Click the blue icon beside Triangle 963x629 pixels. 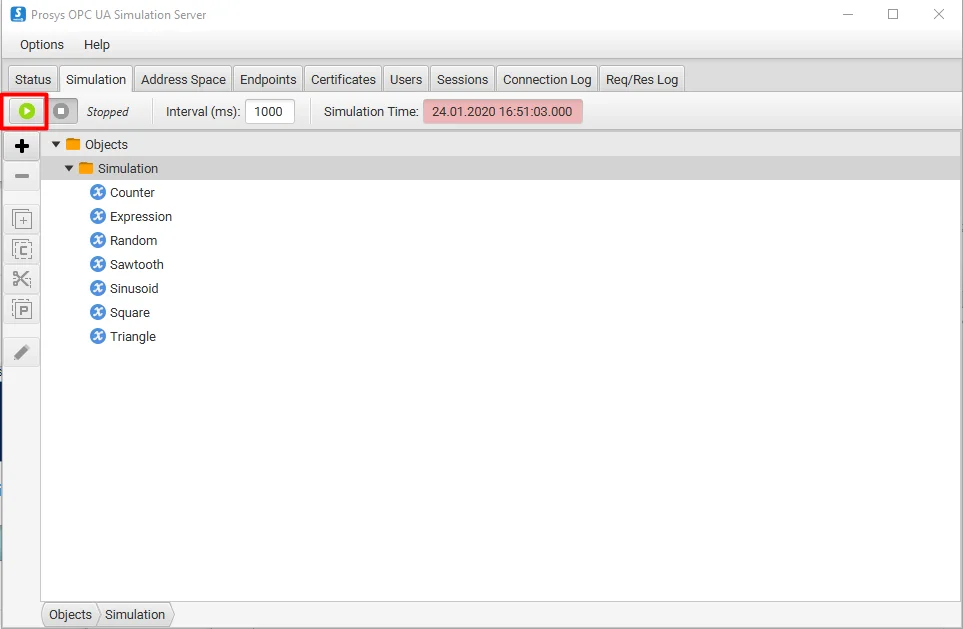coord(98,336)
